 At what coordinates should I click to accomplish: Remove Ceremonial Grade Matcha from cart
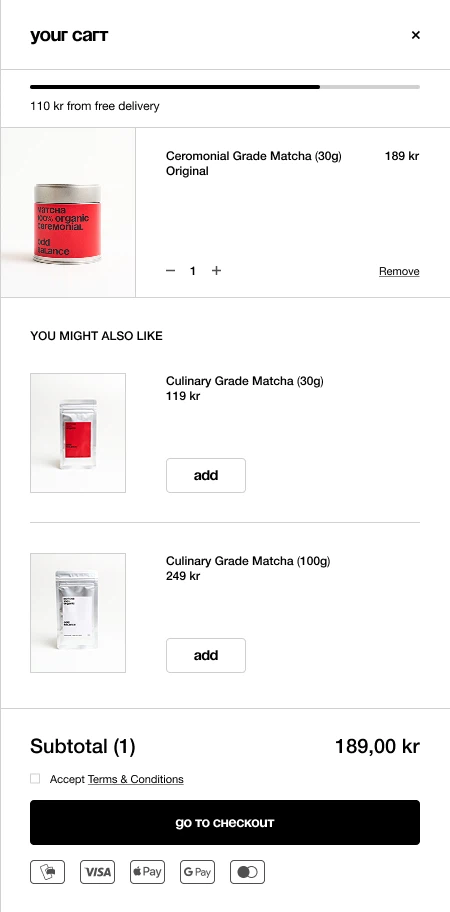399,271
